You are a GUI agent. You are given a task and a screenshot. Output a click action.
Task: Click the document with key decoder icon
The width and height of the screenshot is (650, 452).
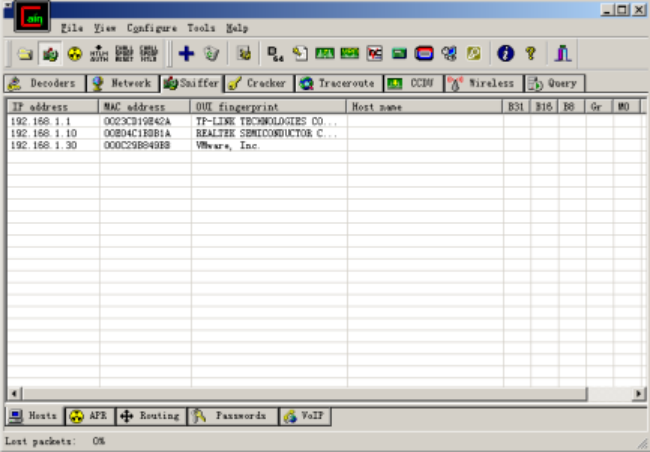(x=300, y=53)
